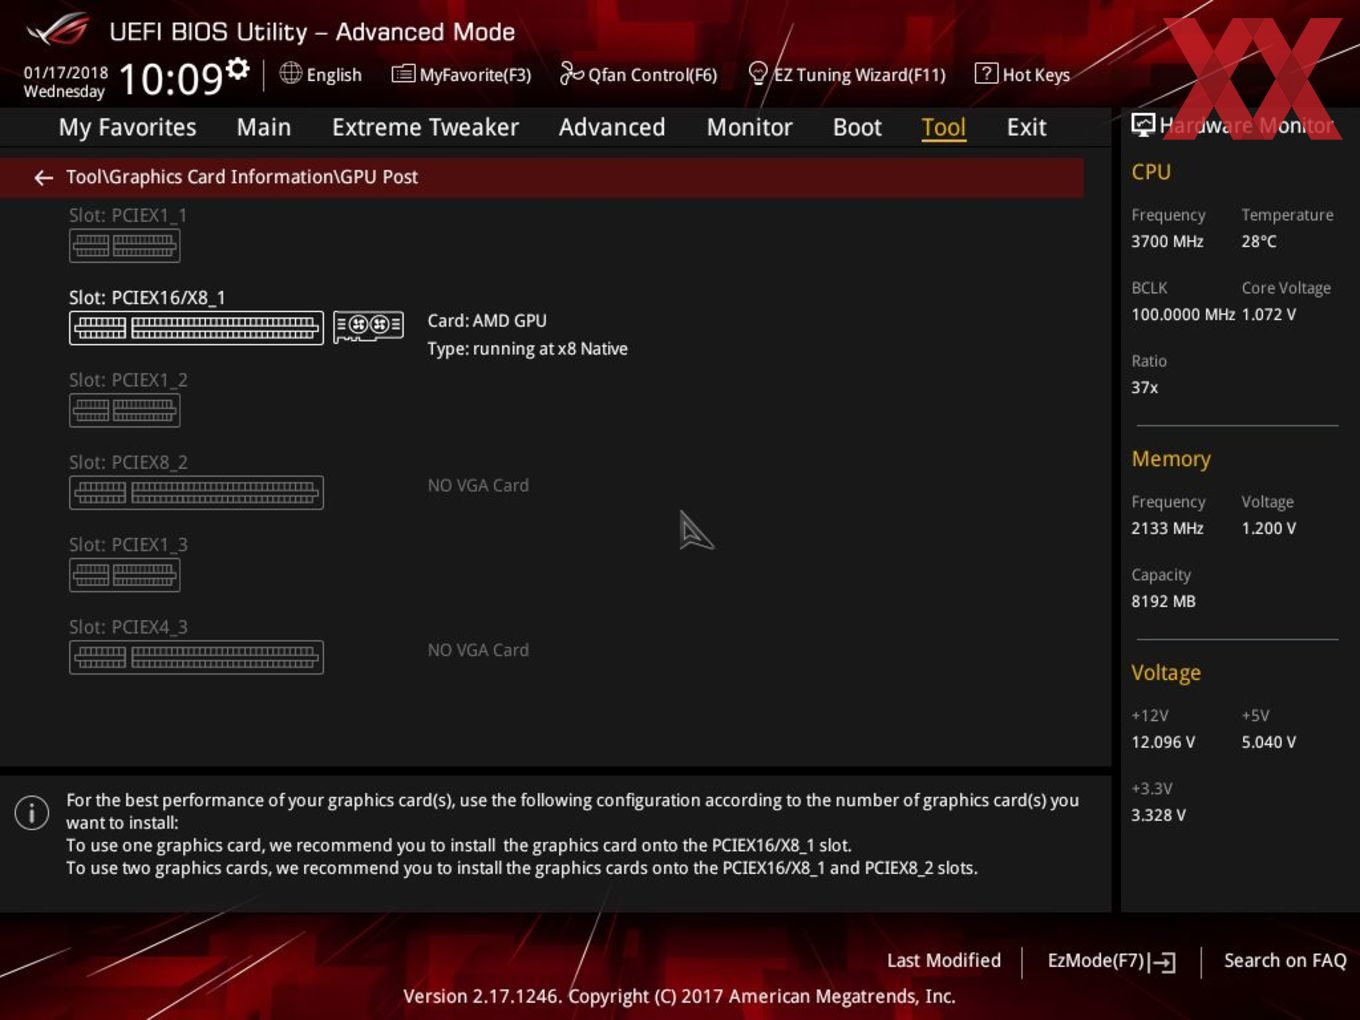
Task: Click CPU frequency value 3700 MHz
Action: click(1167, 241)
